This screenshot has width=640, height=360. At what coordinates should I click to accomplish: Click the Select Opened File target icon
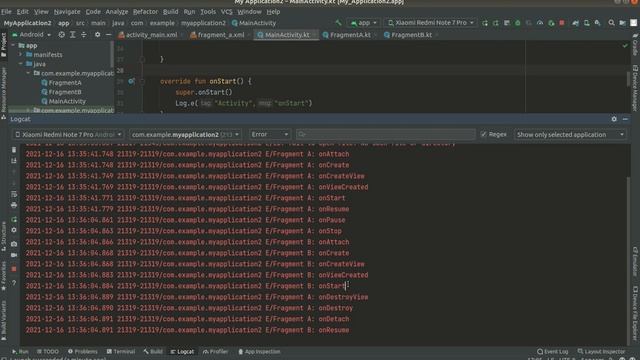(61, 35)
